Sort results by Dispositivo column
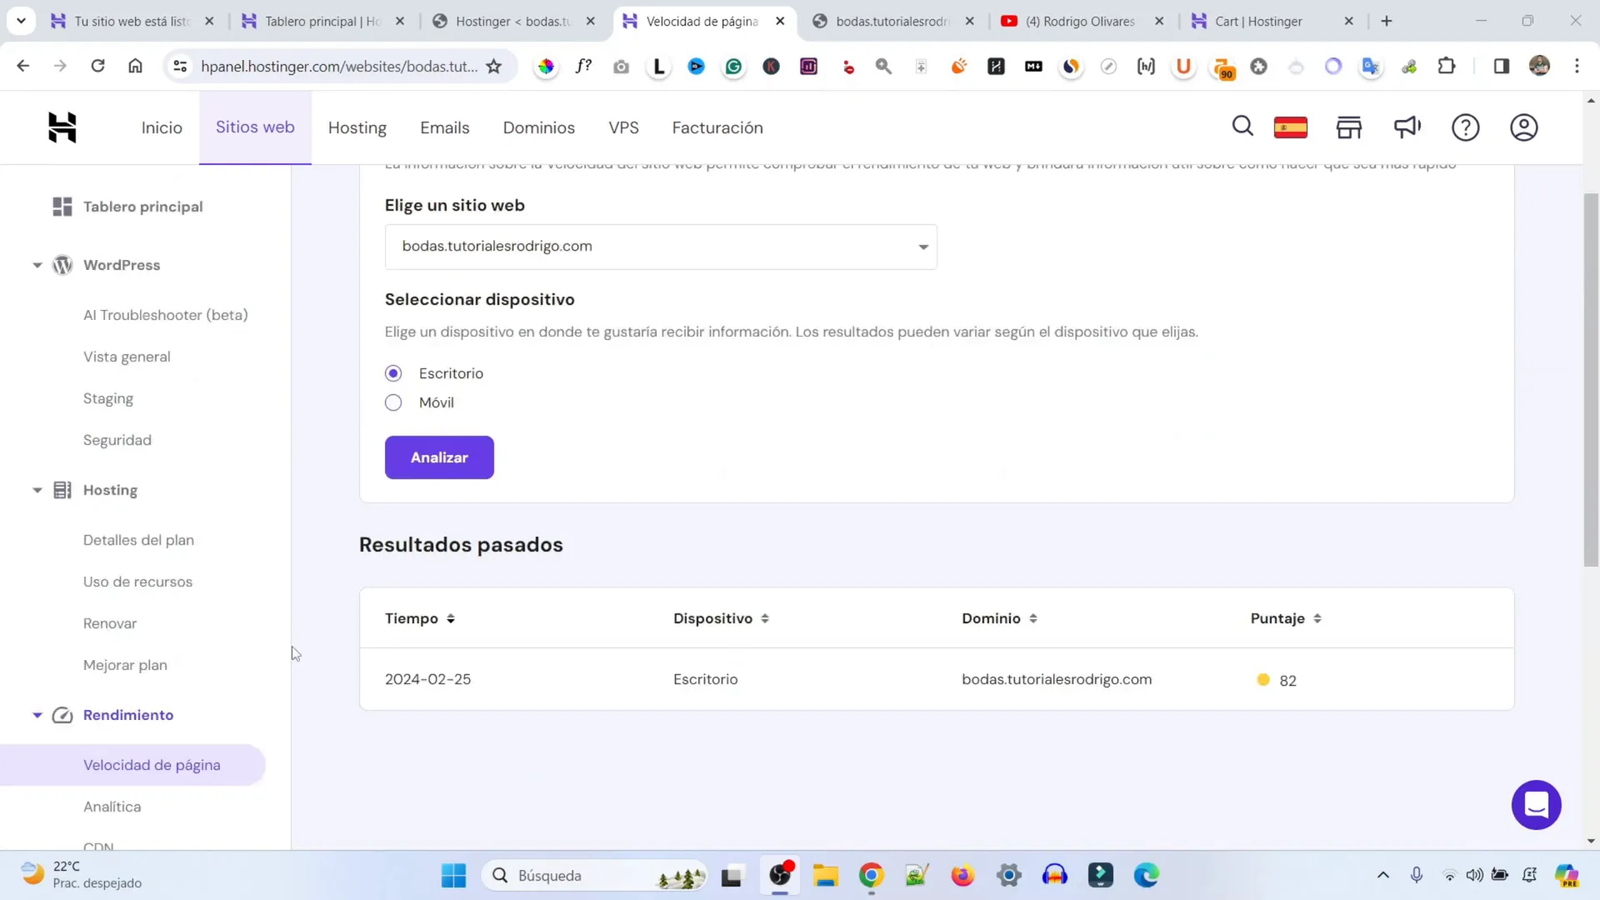 point(721,618)
